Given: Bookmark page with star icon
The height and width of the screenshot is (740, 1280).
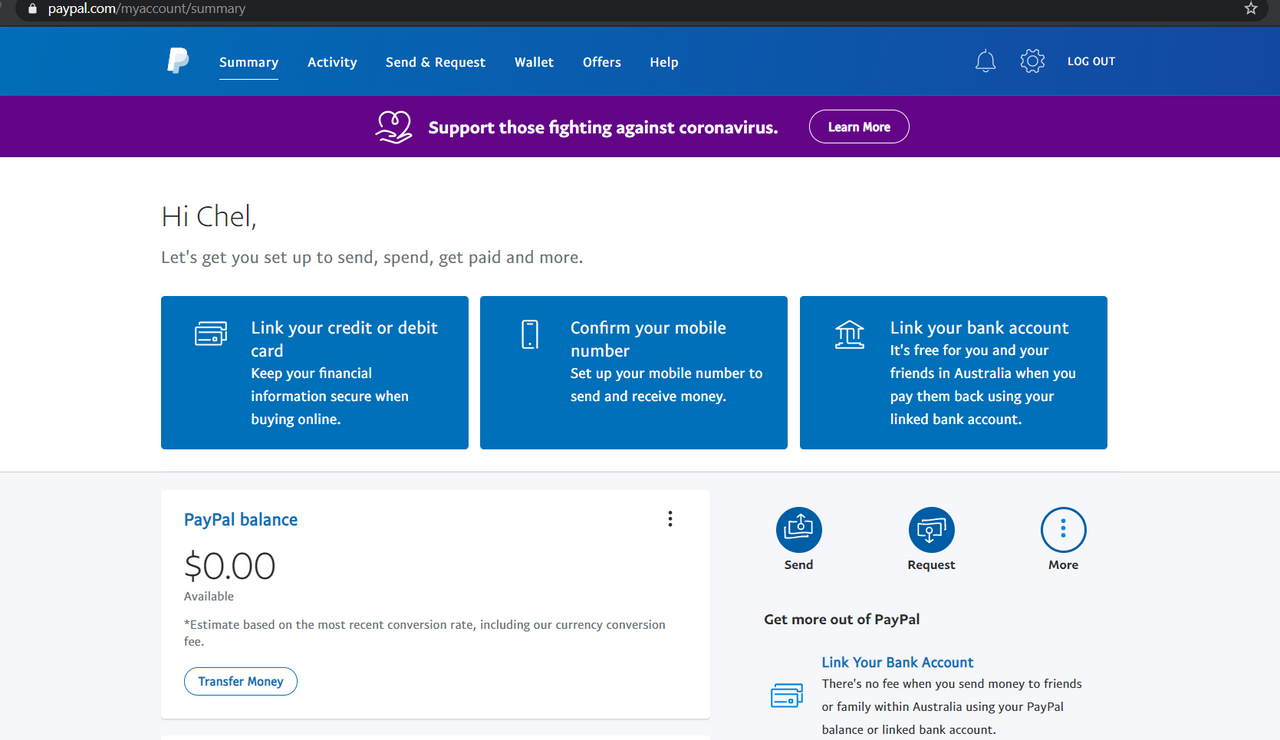Looking at the screenshot, I should [x=1250, y=9].
